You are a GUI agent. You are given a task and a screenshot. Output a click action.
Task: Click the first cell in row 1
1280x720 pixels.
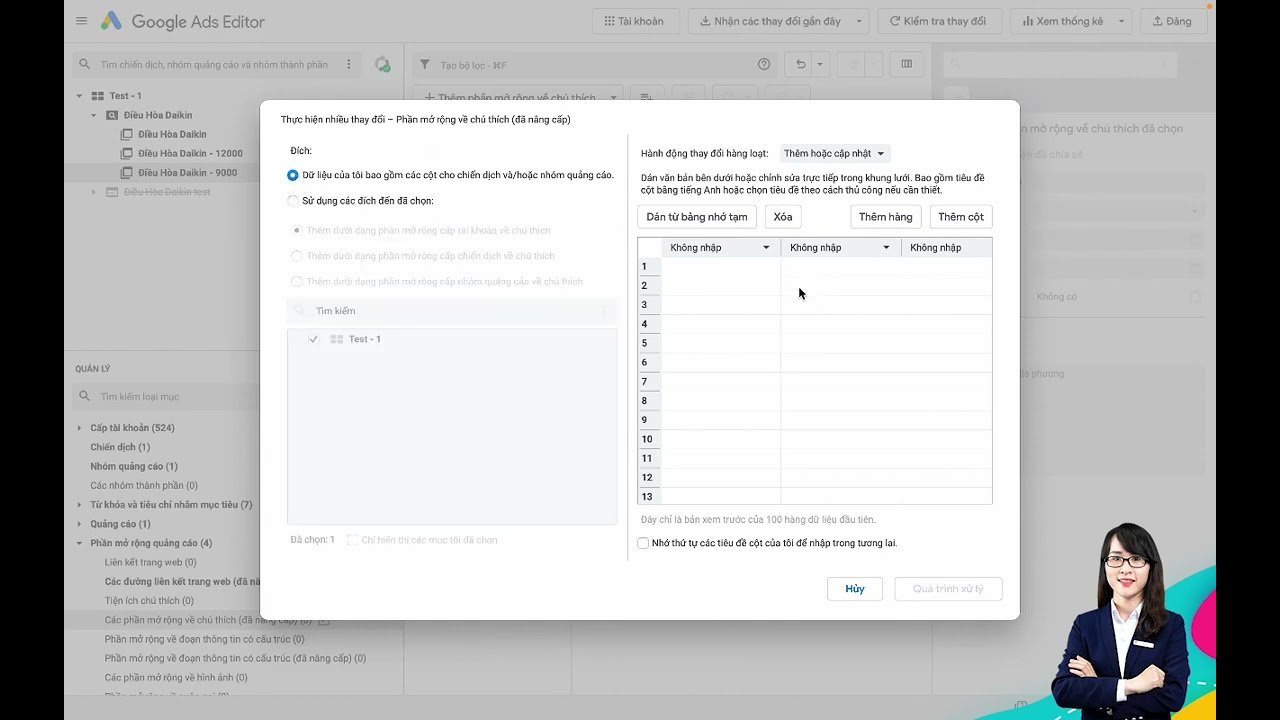(720, 266)
